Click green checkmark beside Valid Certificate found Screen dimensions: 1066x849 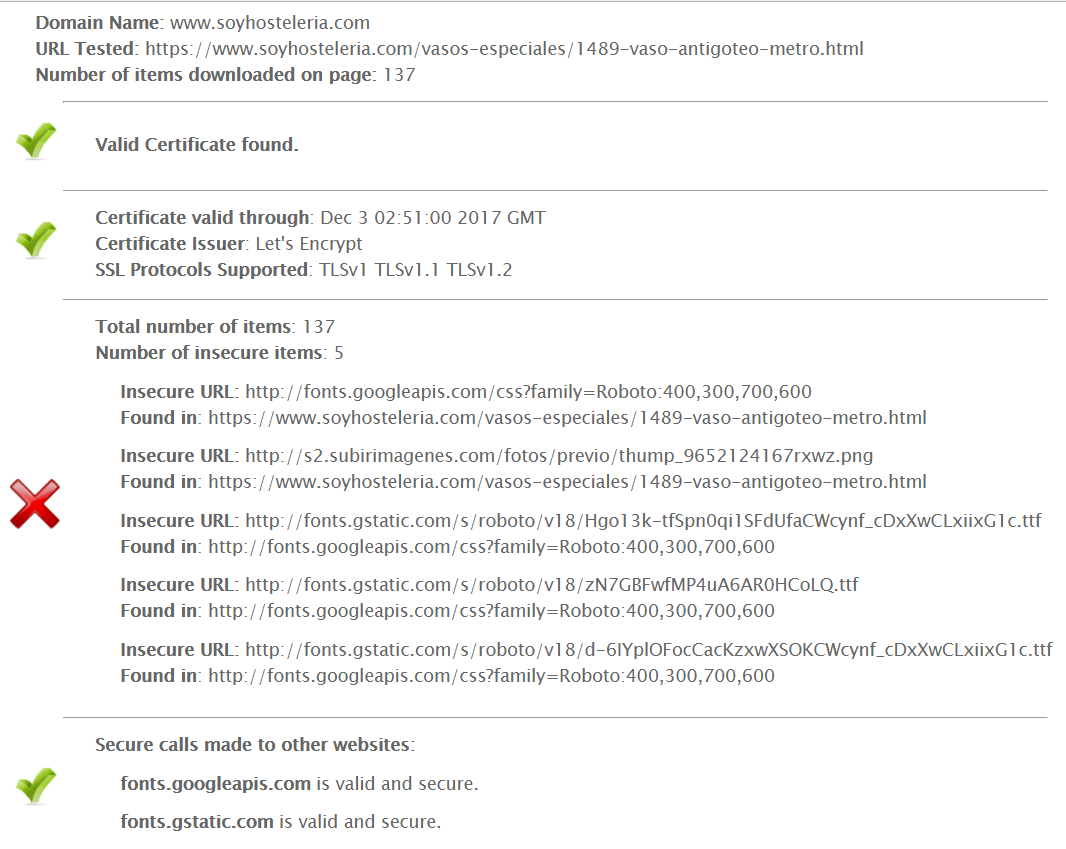click(36, 141)
